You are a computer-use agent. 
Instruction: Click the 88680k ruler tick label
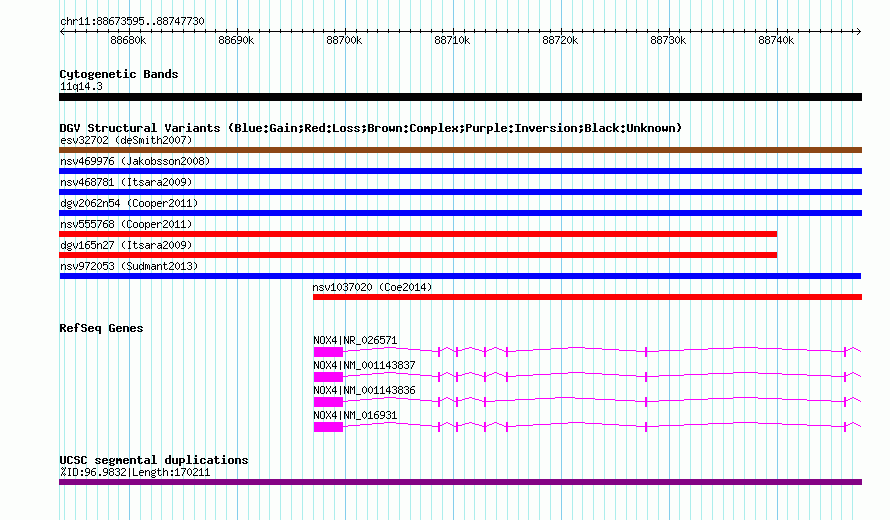click(x=128, y=40)
